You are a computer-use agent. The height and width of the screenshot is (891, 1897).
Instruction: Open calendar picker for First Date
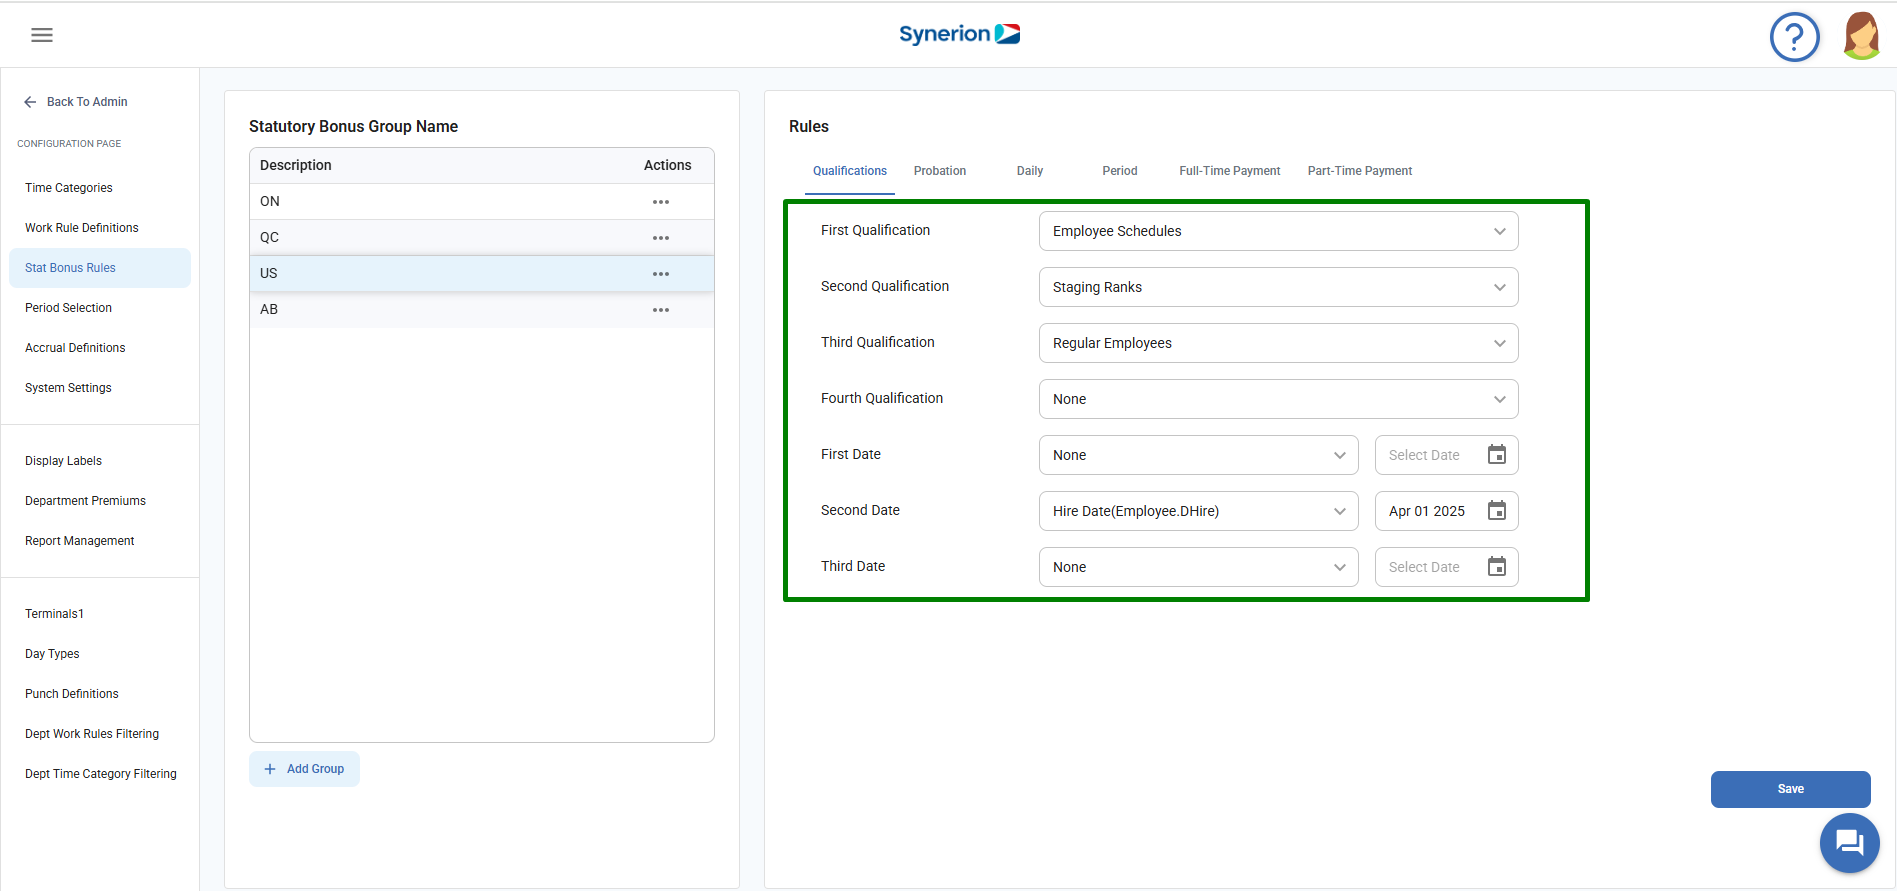[x=1497, y=455]
